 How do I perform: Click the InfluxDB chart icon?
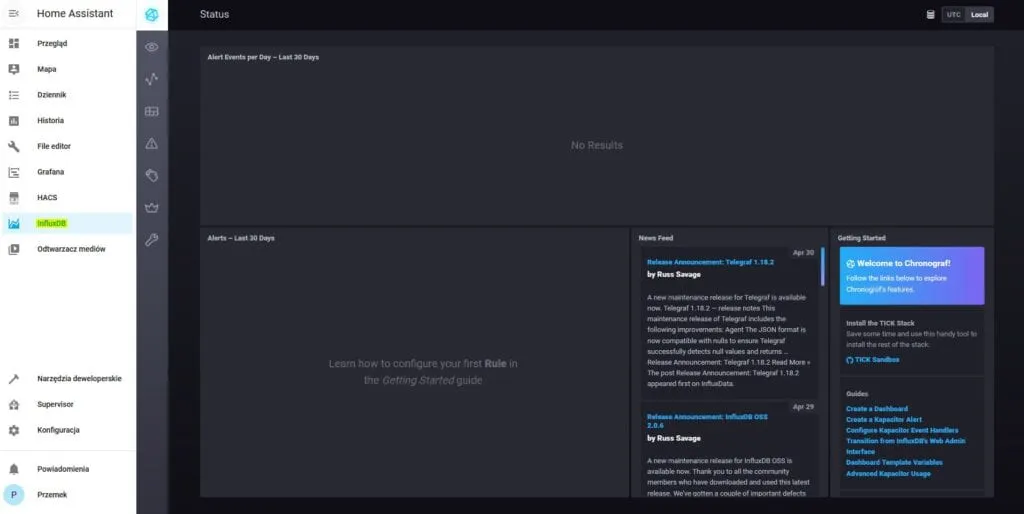point(14,223)
